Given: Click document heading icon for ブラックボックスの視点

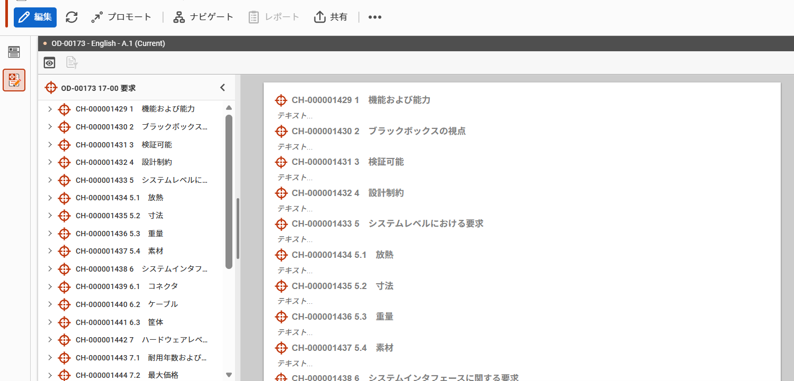Looking at the screenshot, I should (281, 131).
